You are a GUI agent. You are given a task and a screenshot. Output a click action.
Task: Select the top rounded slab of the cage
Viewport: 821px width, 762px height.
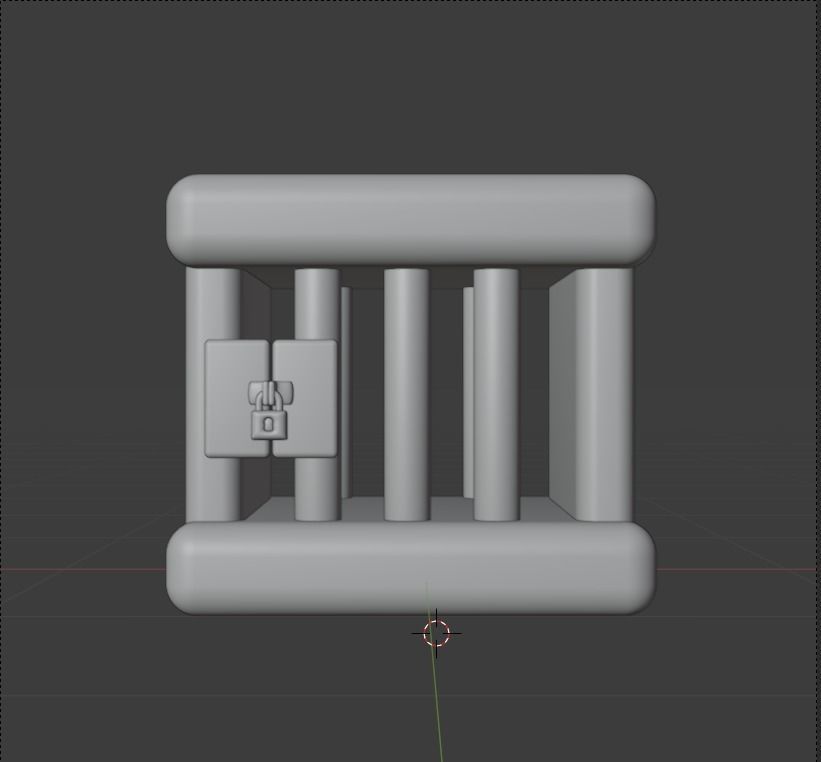tap(410, 219)
